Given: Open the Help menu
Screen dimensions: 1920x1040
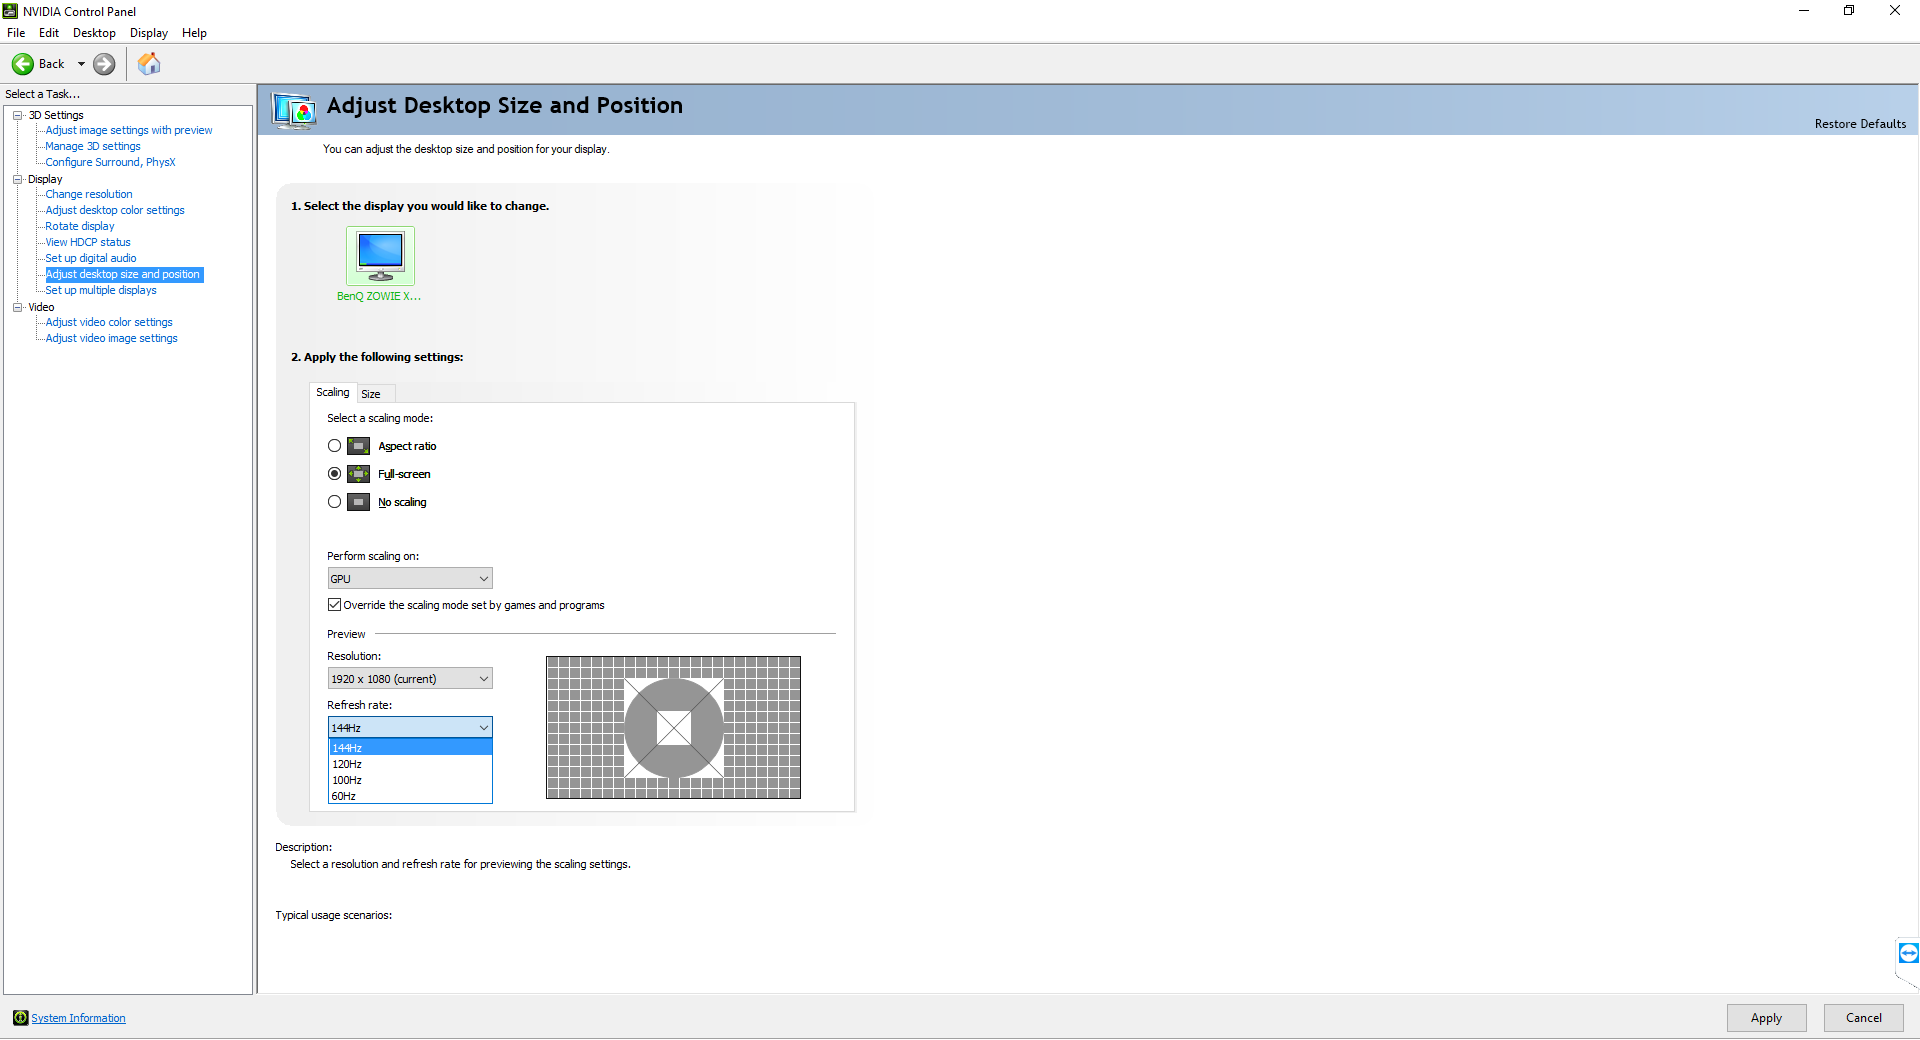Looking at the screenshot, I should (194, 33).
